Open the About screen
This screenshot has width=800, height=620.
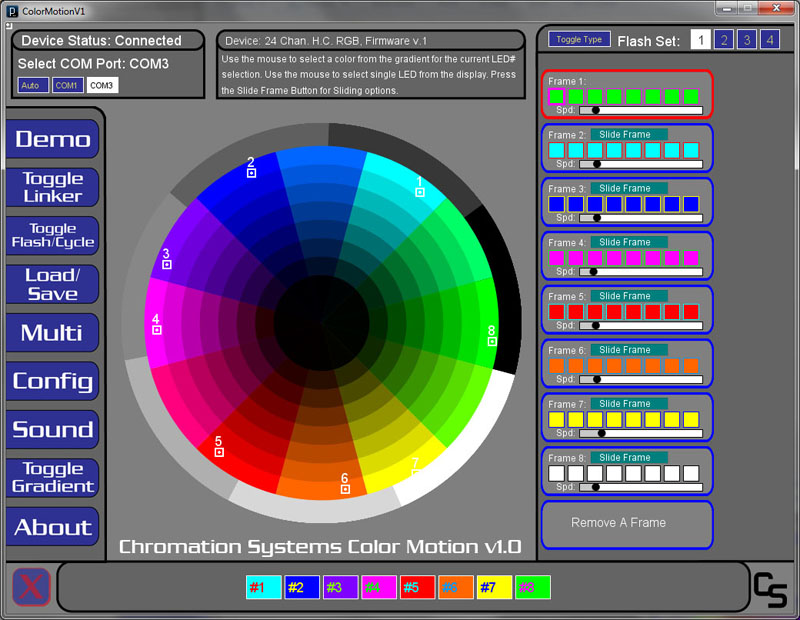point(53,527)
